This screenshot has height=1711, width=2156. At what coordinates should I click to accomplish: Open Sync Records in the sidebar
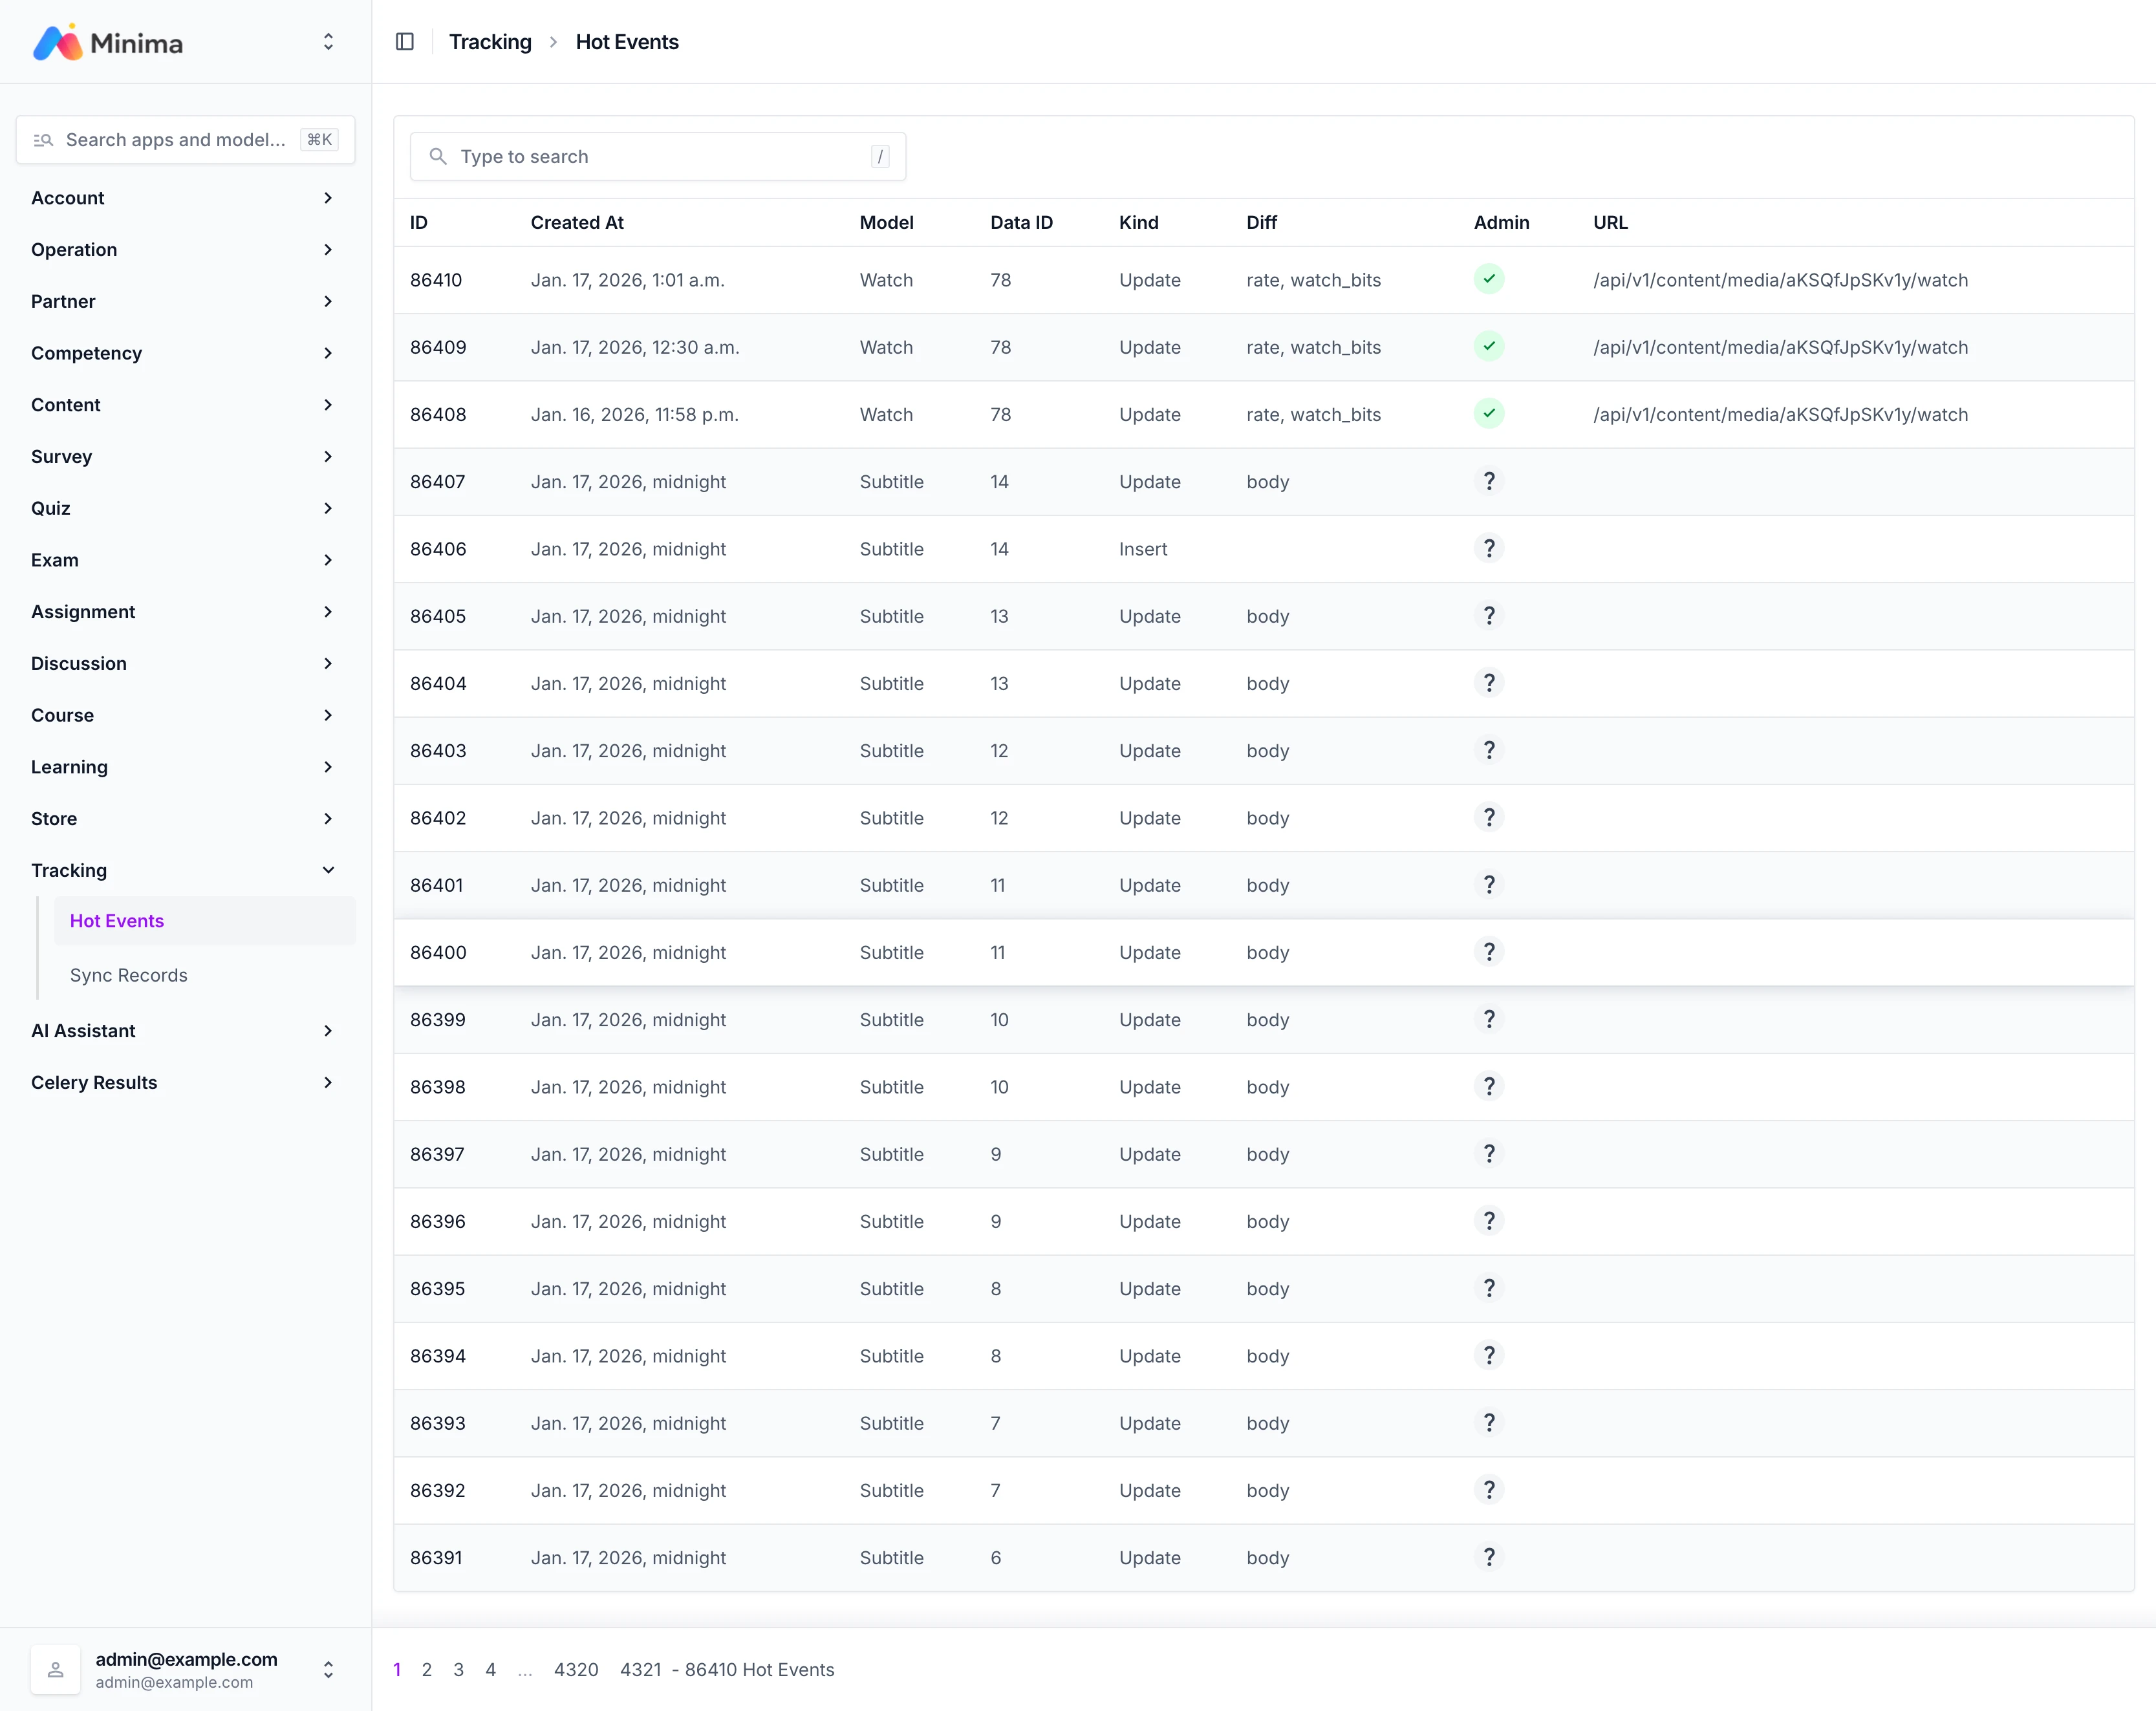(129, 975)
